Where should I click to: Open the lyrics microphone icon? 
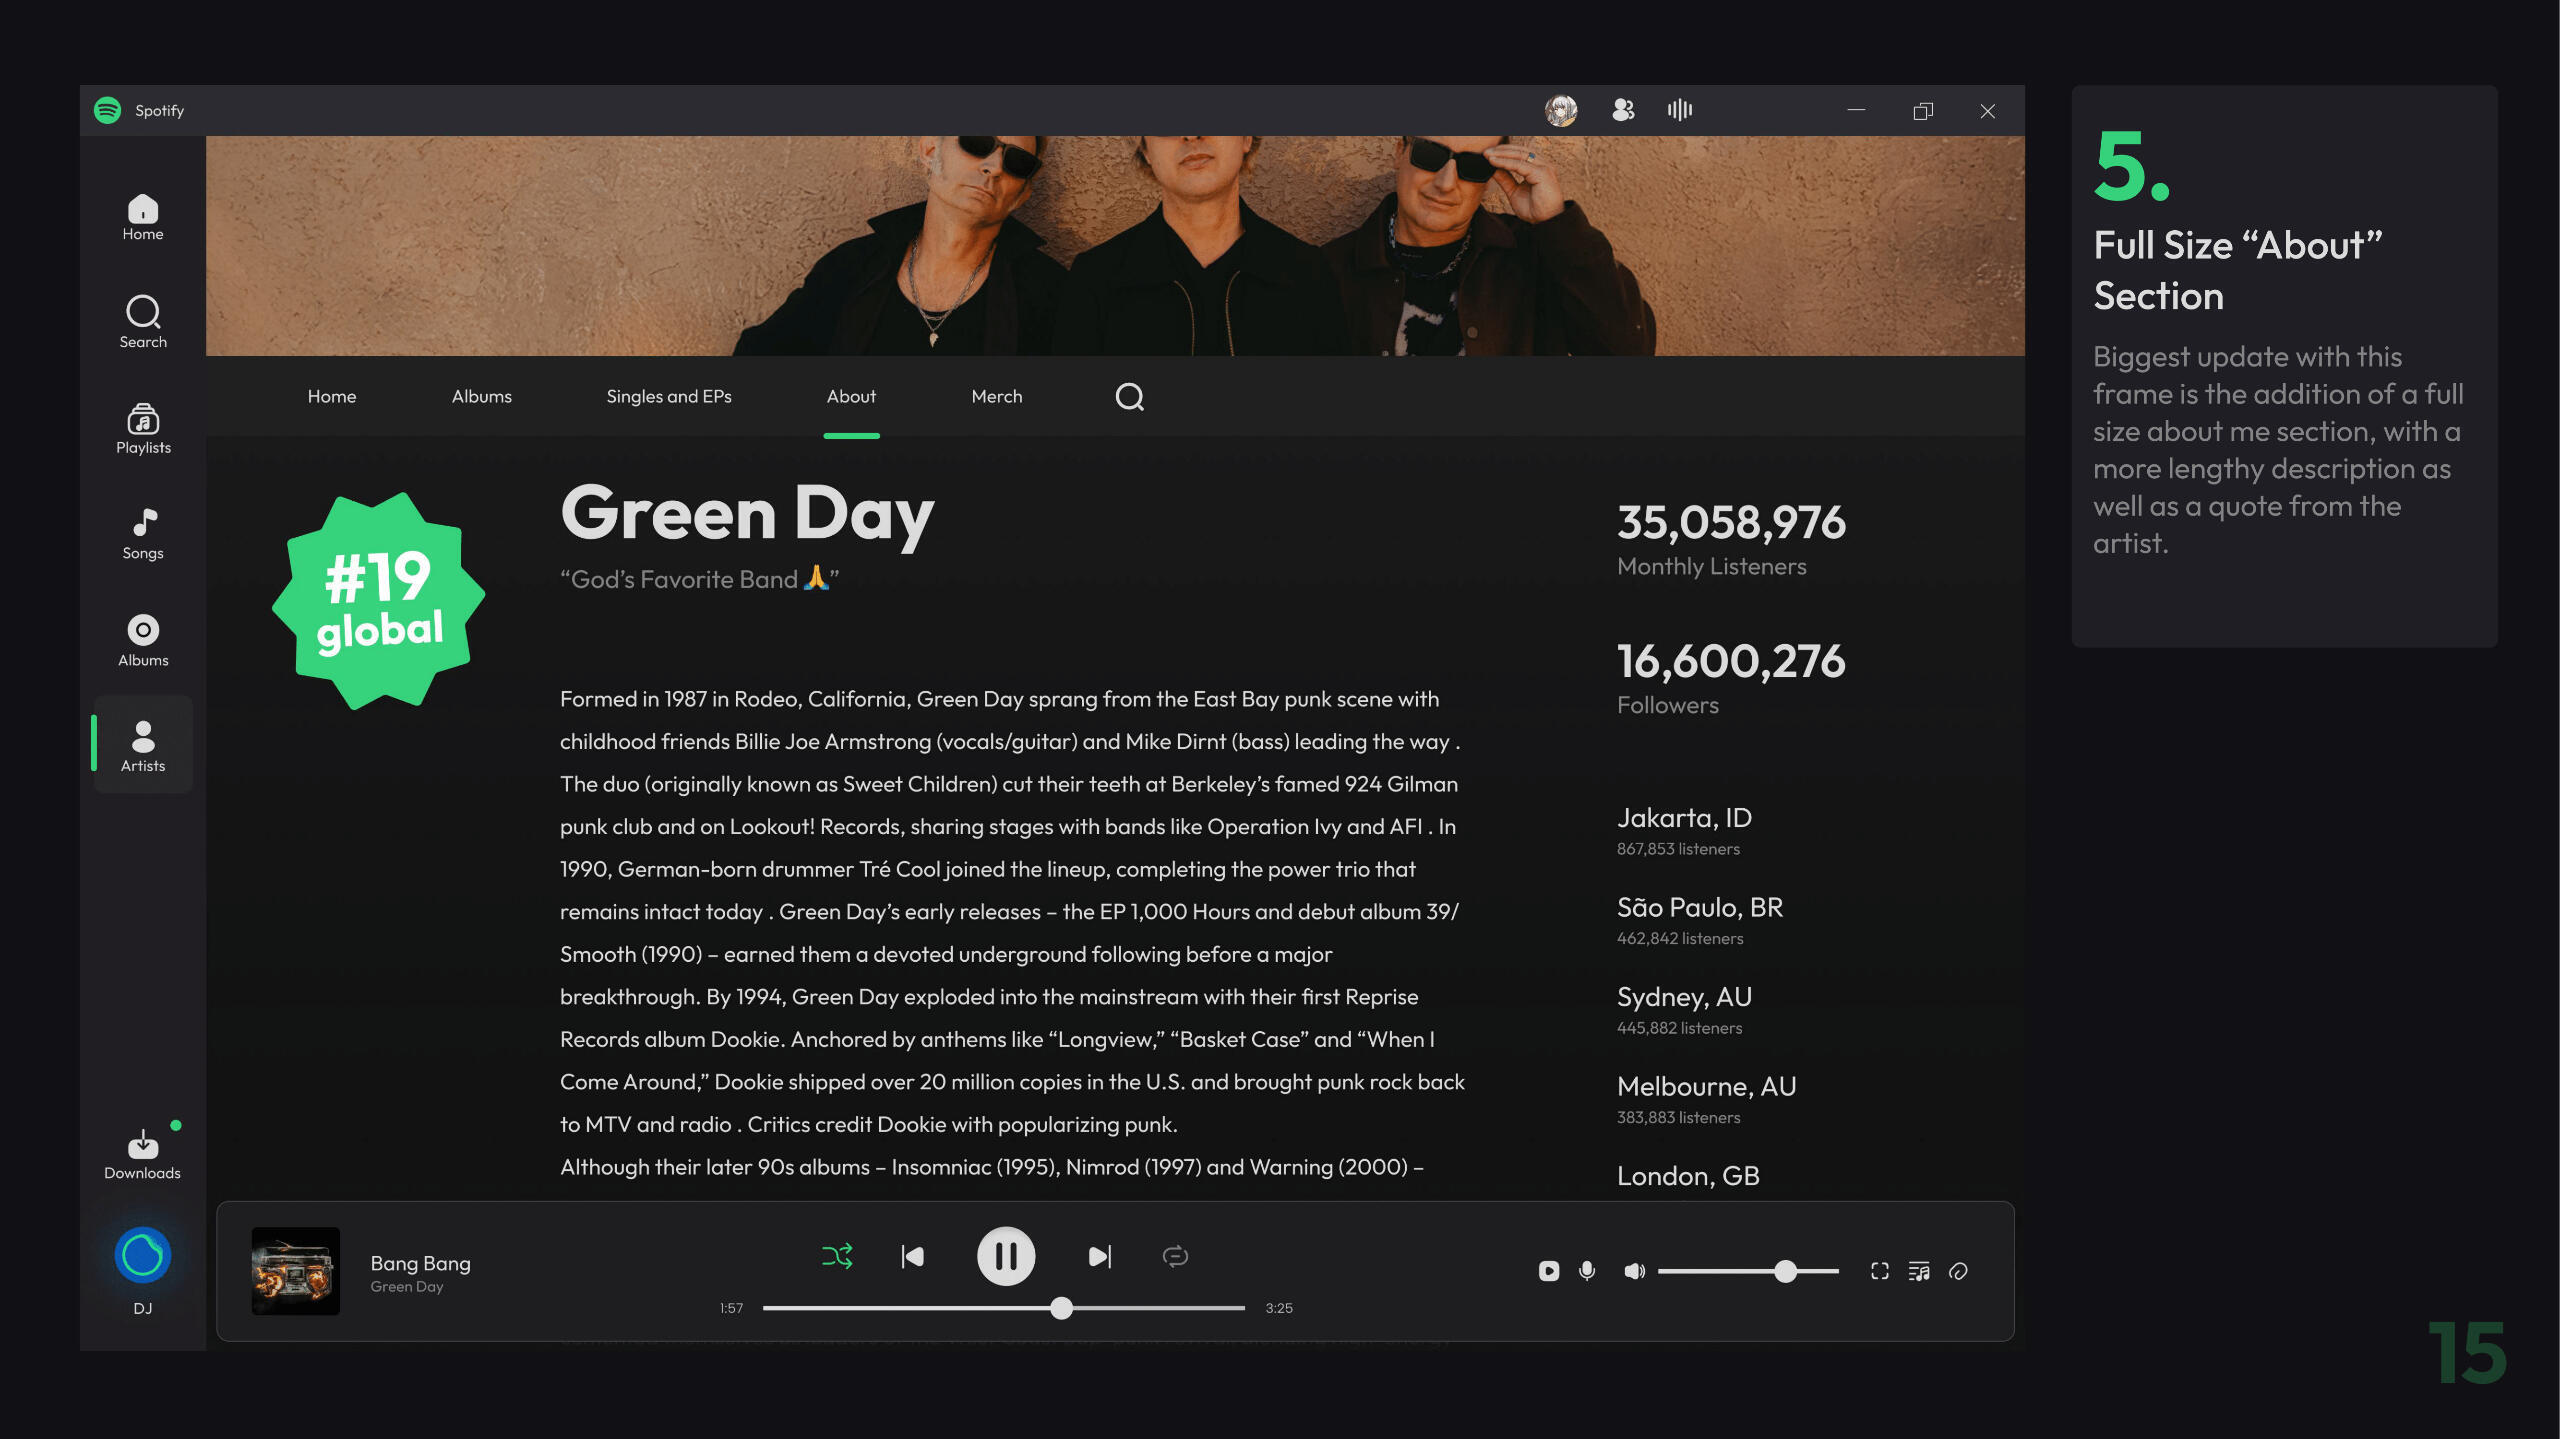coord(1587,1271)
